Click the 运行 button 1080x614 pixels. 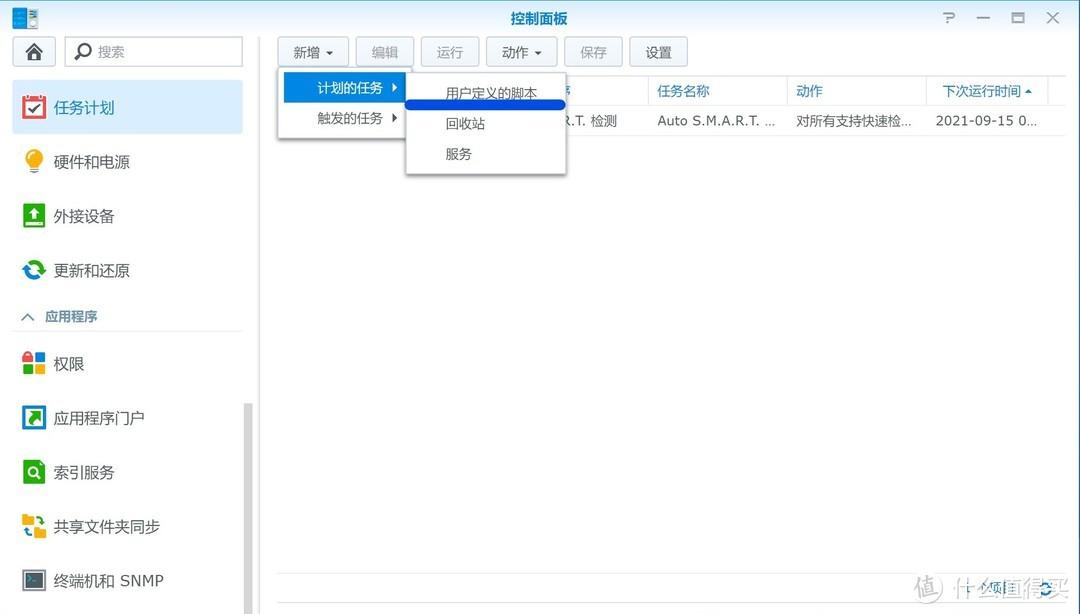tap(450, 51)
